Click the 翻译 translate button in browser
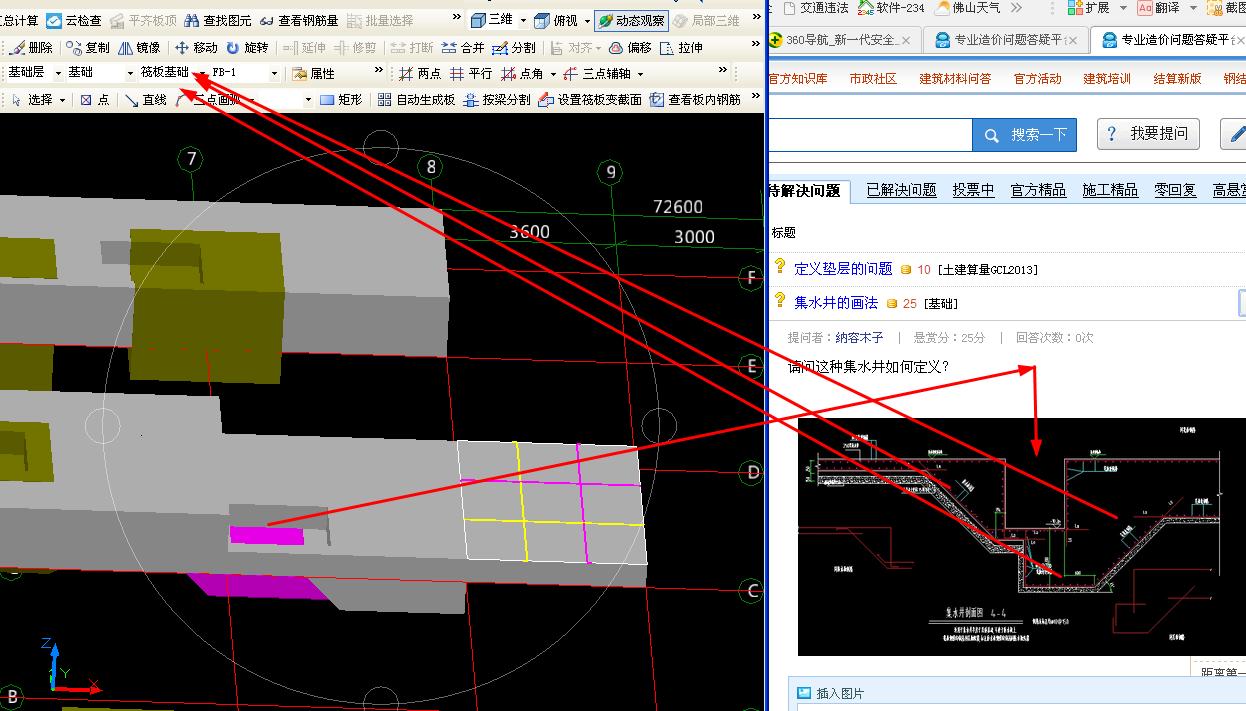The width and height of the screenshot is (1246, 711). [x=1161, y=8]
